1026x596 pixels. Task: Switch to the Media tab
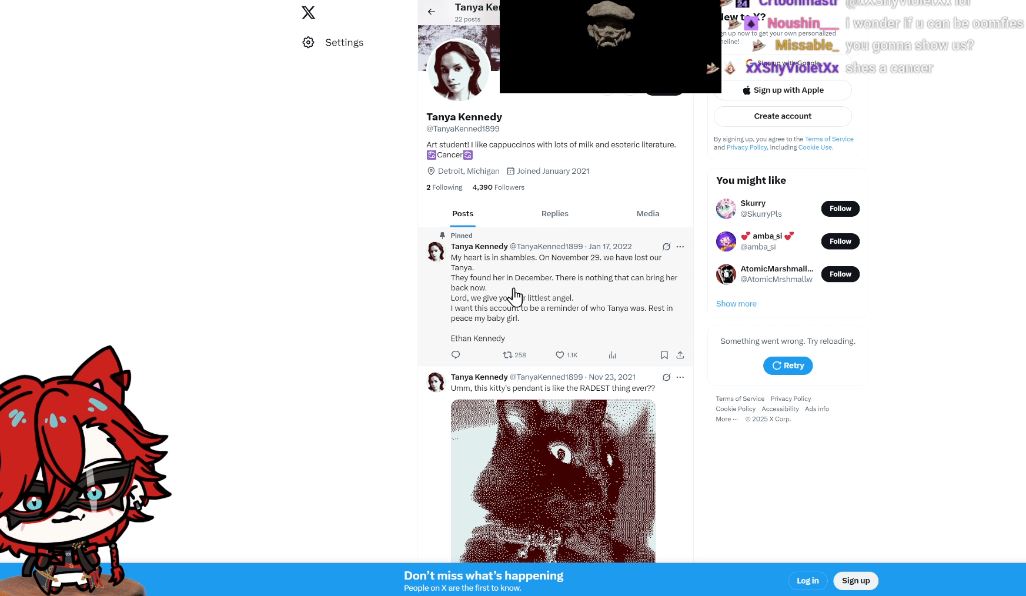tap(647, 214)
